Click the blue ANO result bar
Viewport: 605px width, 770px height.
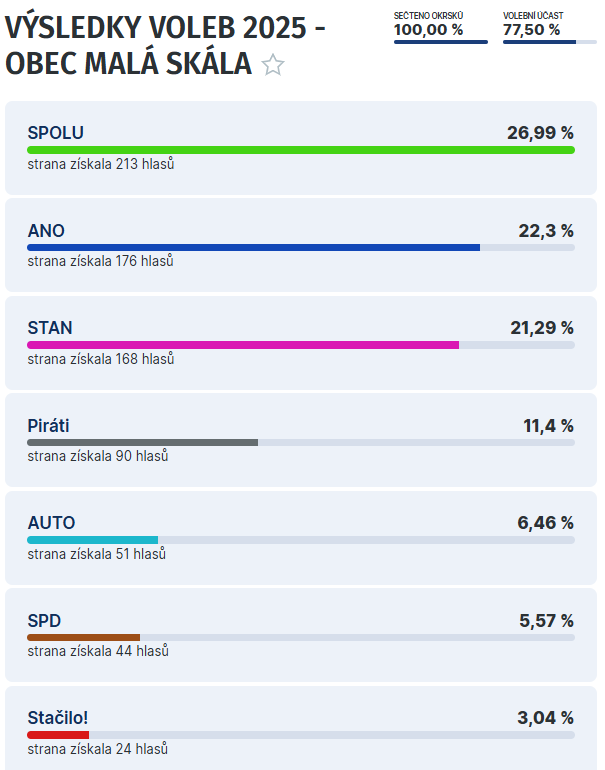click(253, 247)
